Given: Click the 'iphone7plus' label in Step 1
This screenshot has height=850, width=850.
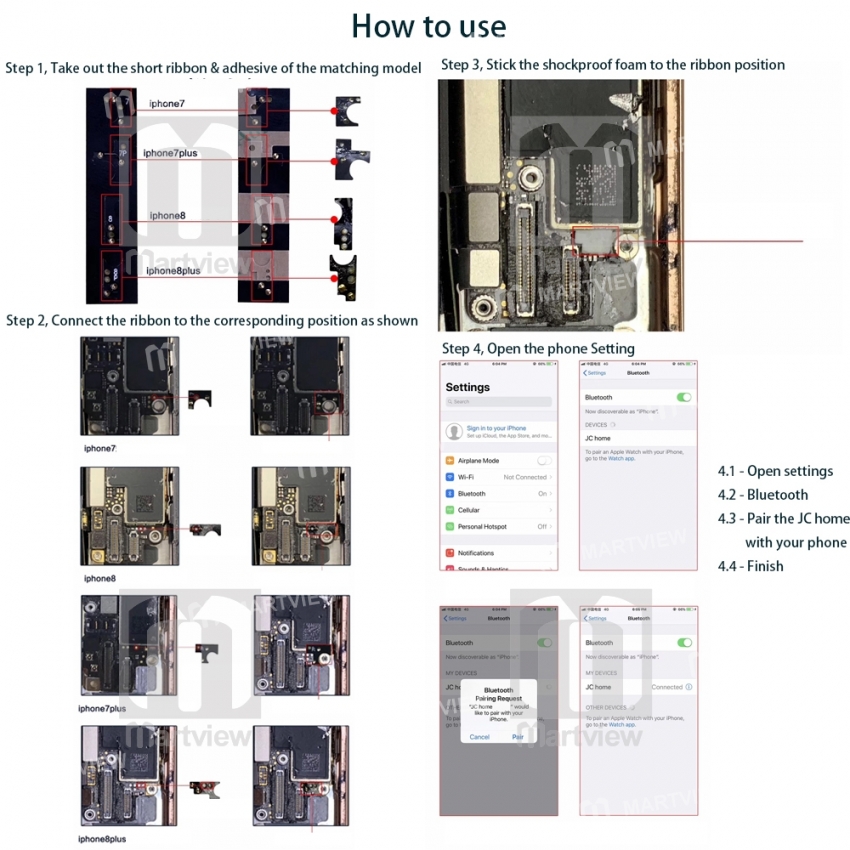Looking at the screenshot, I should click(x=170, y=153).
